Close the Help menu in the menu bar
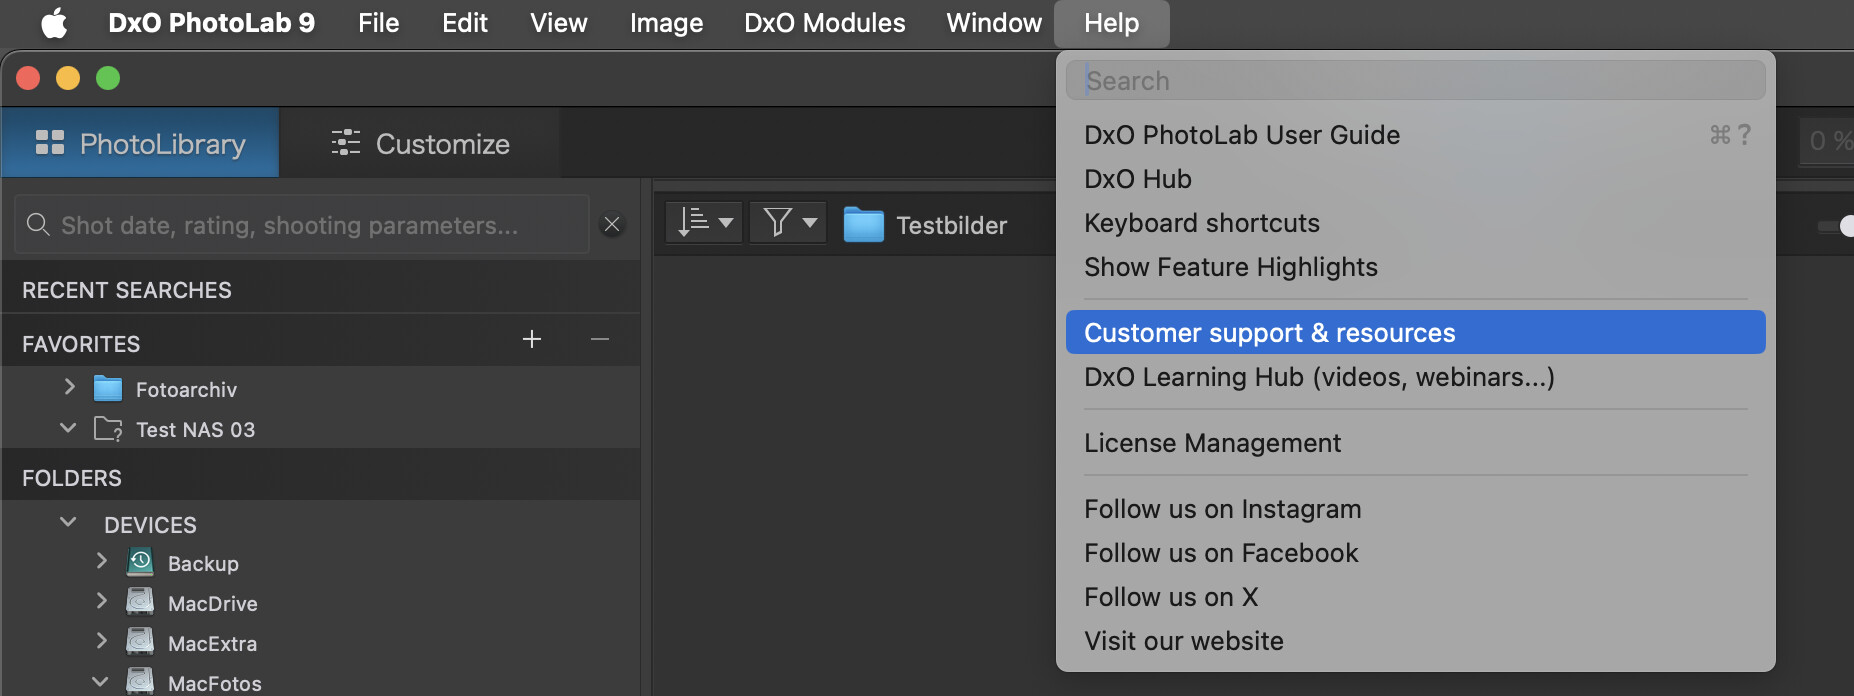 (x=1112, y=23)
